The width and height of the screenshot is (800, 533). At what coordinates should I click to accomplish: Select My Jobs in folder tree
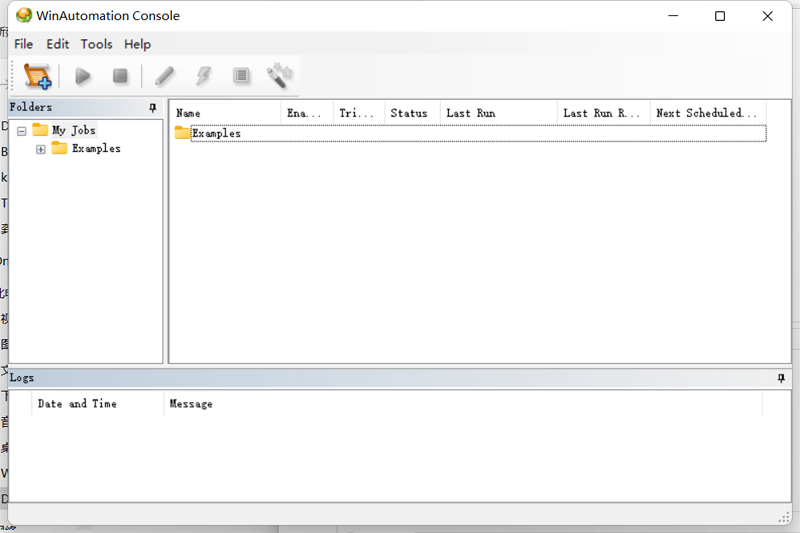(73, 130)
